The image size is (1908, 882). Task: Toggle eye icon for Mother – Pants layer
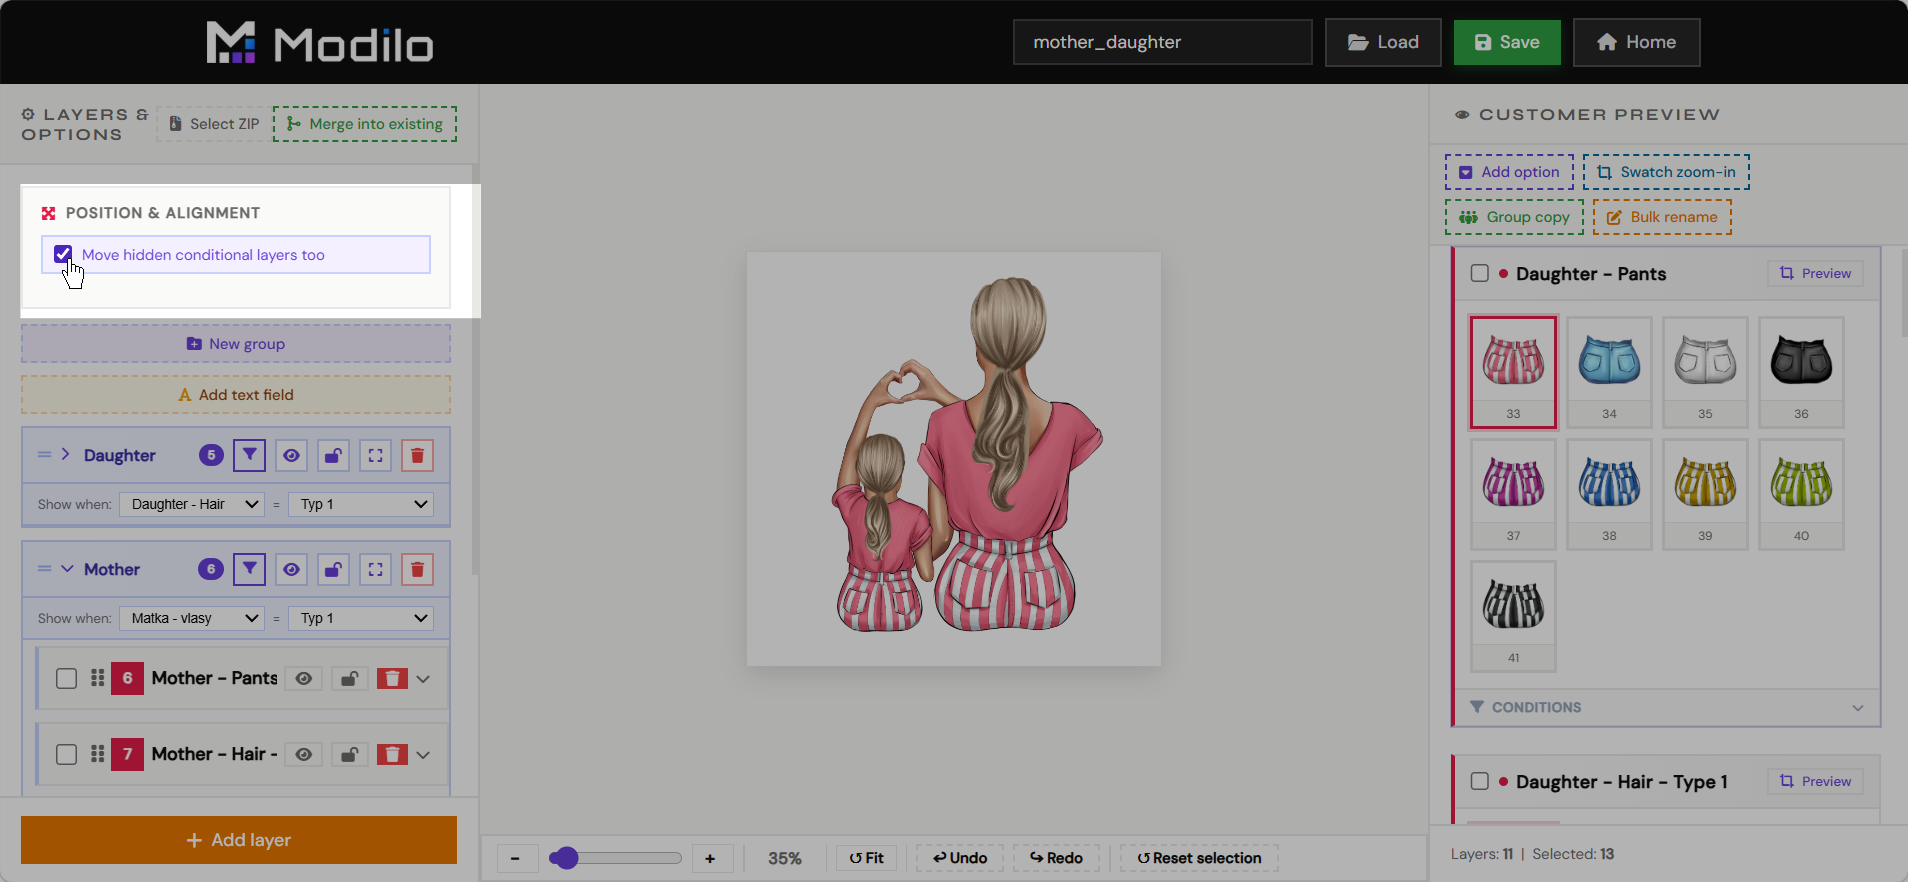coord(304,679)
